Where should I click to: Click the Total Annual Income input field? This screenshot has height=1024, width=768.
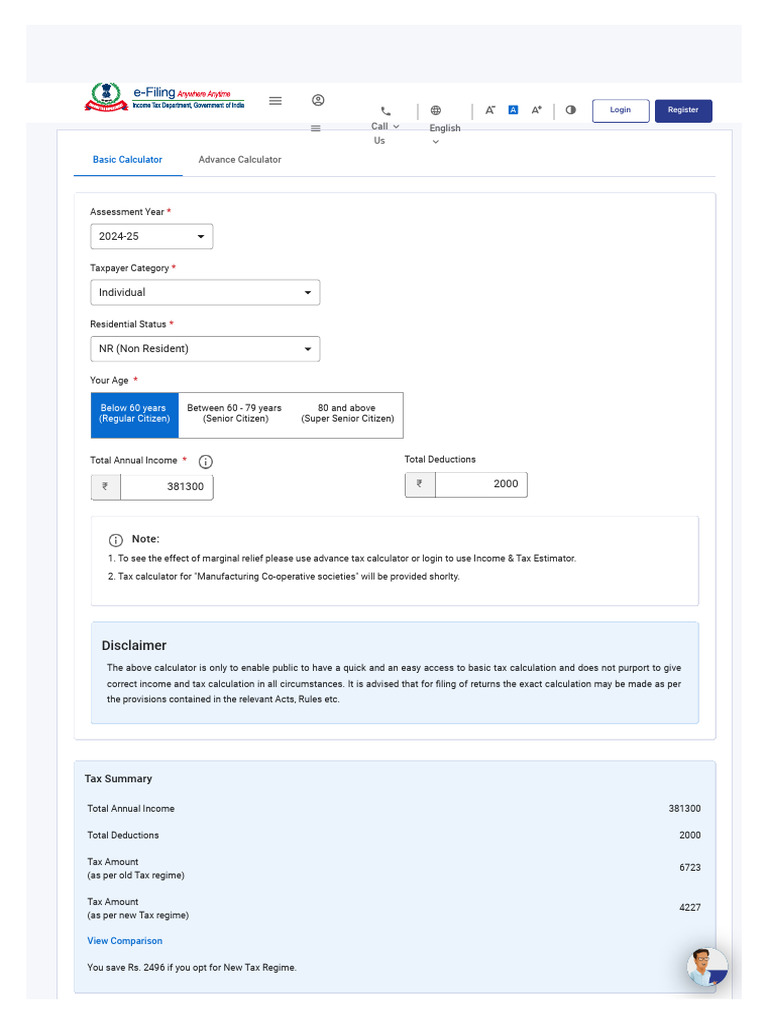167,487
